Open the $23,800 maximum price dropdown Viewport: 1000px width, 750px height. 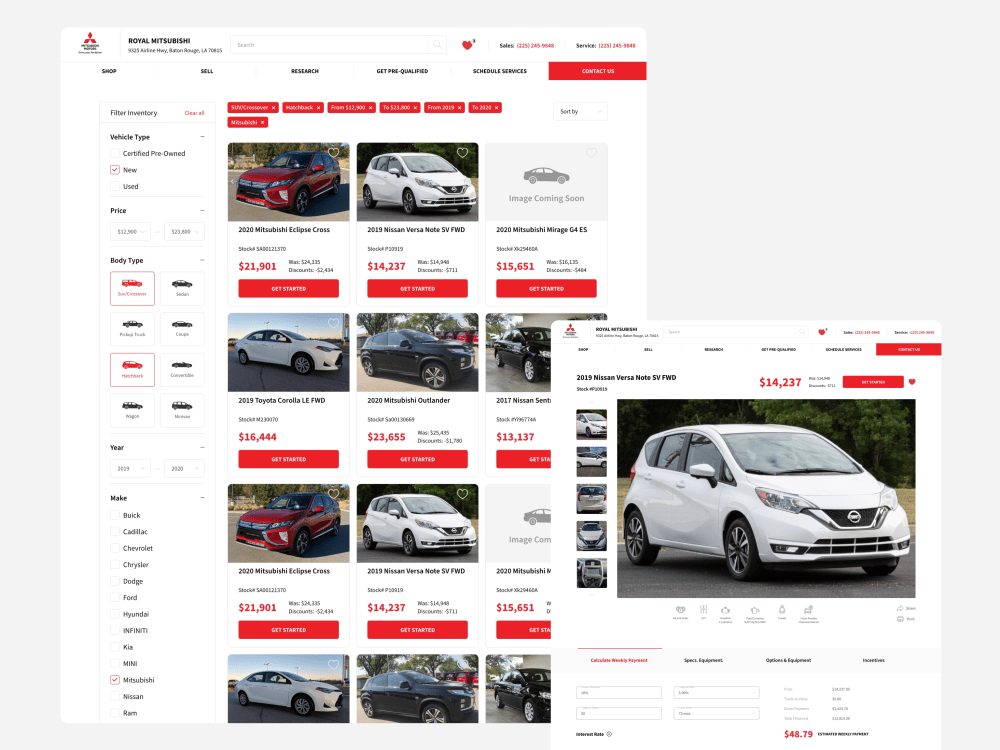(184, 232)
